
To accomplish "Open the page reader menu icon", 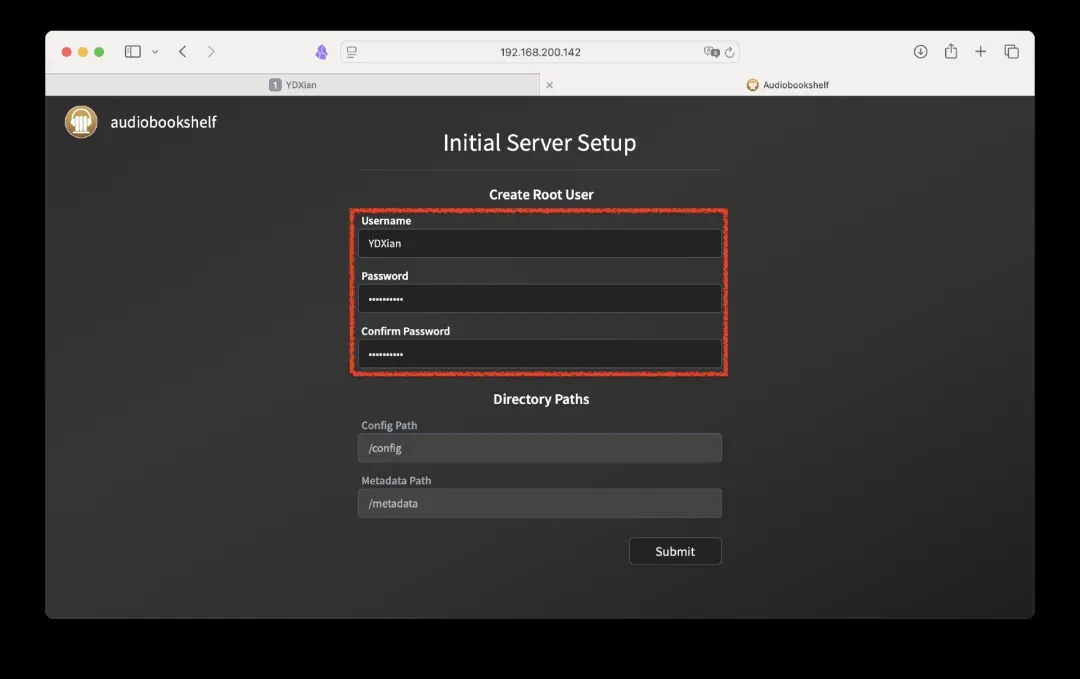I will coord(352,52).
